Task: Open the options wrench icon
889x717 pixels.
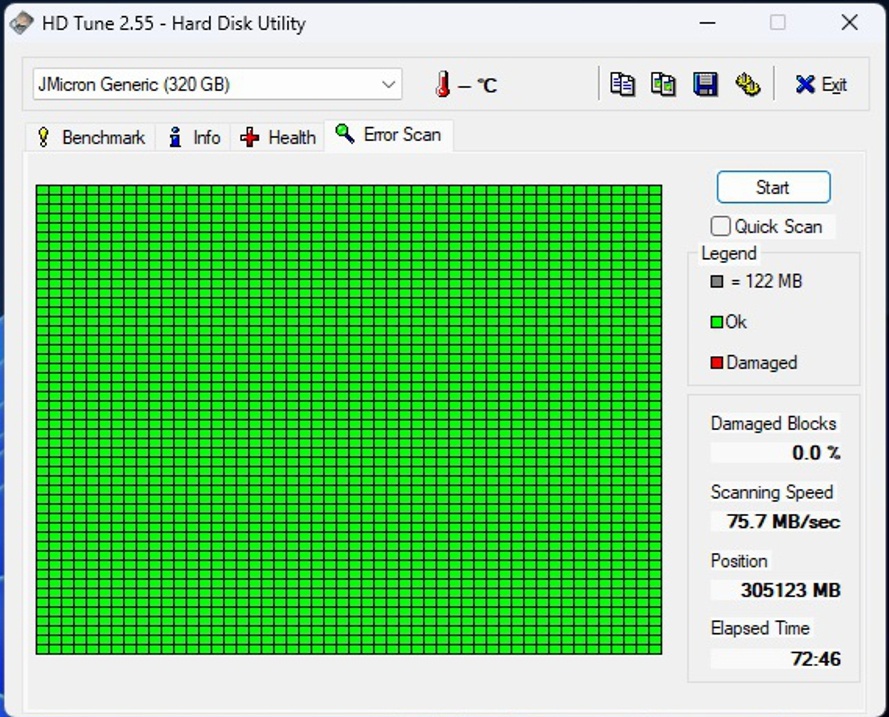Action: (747, 84)
